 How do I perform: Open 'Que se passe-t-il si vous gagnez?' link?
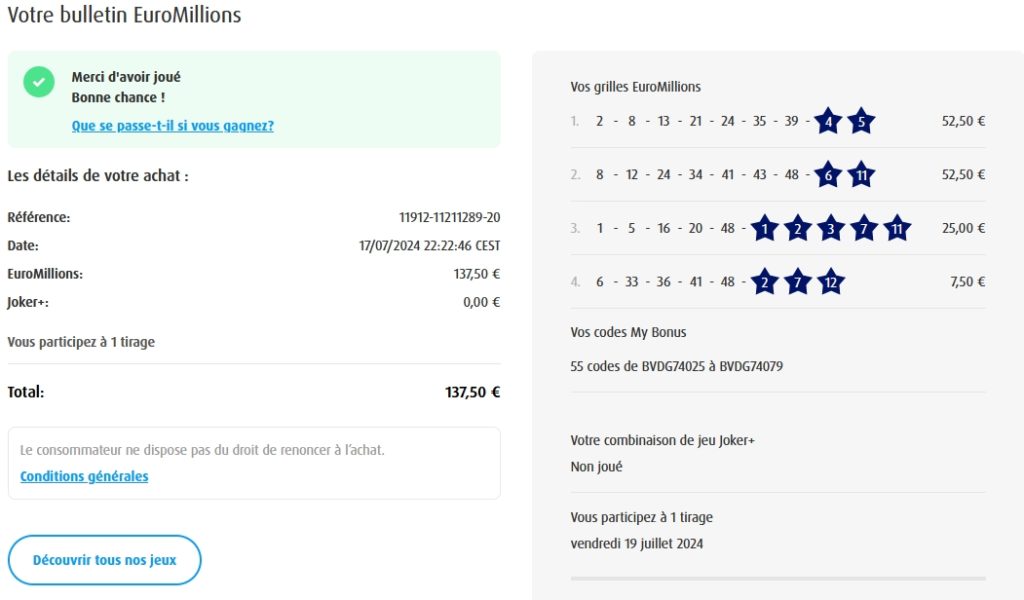pyautogui.click(x=173, y=126)
